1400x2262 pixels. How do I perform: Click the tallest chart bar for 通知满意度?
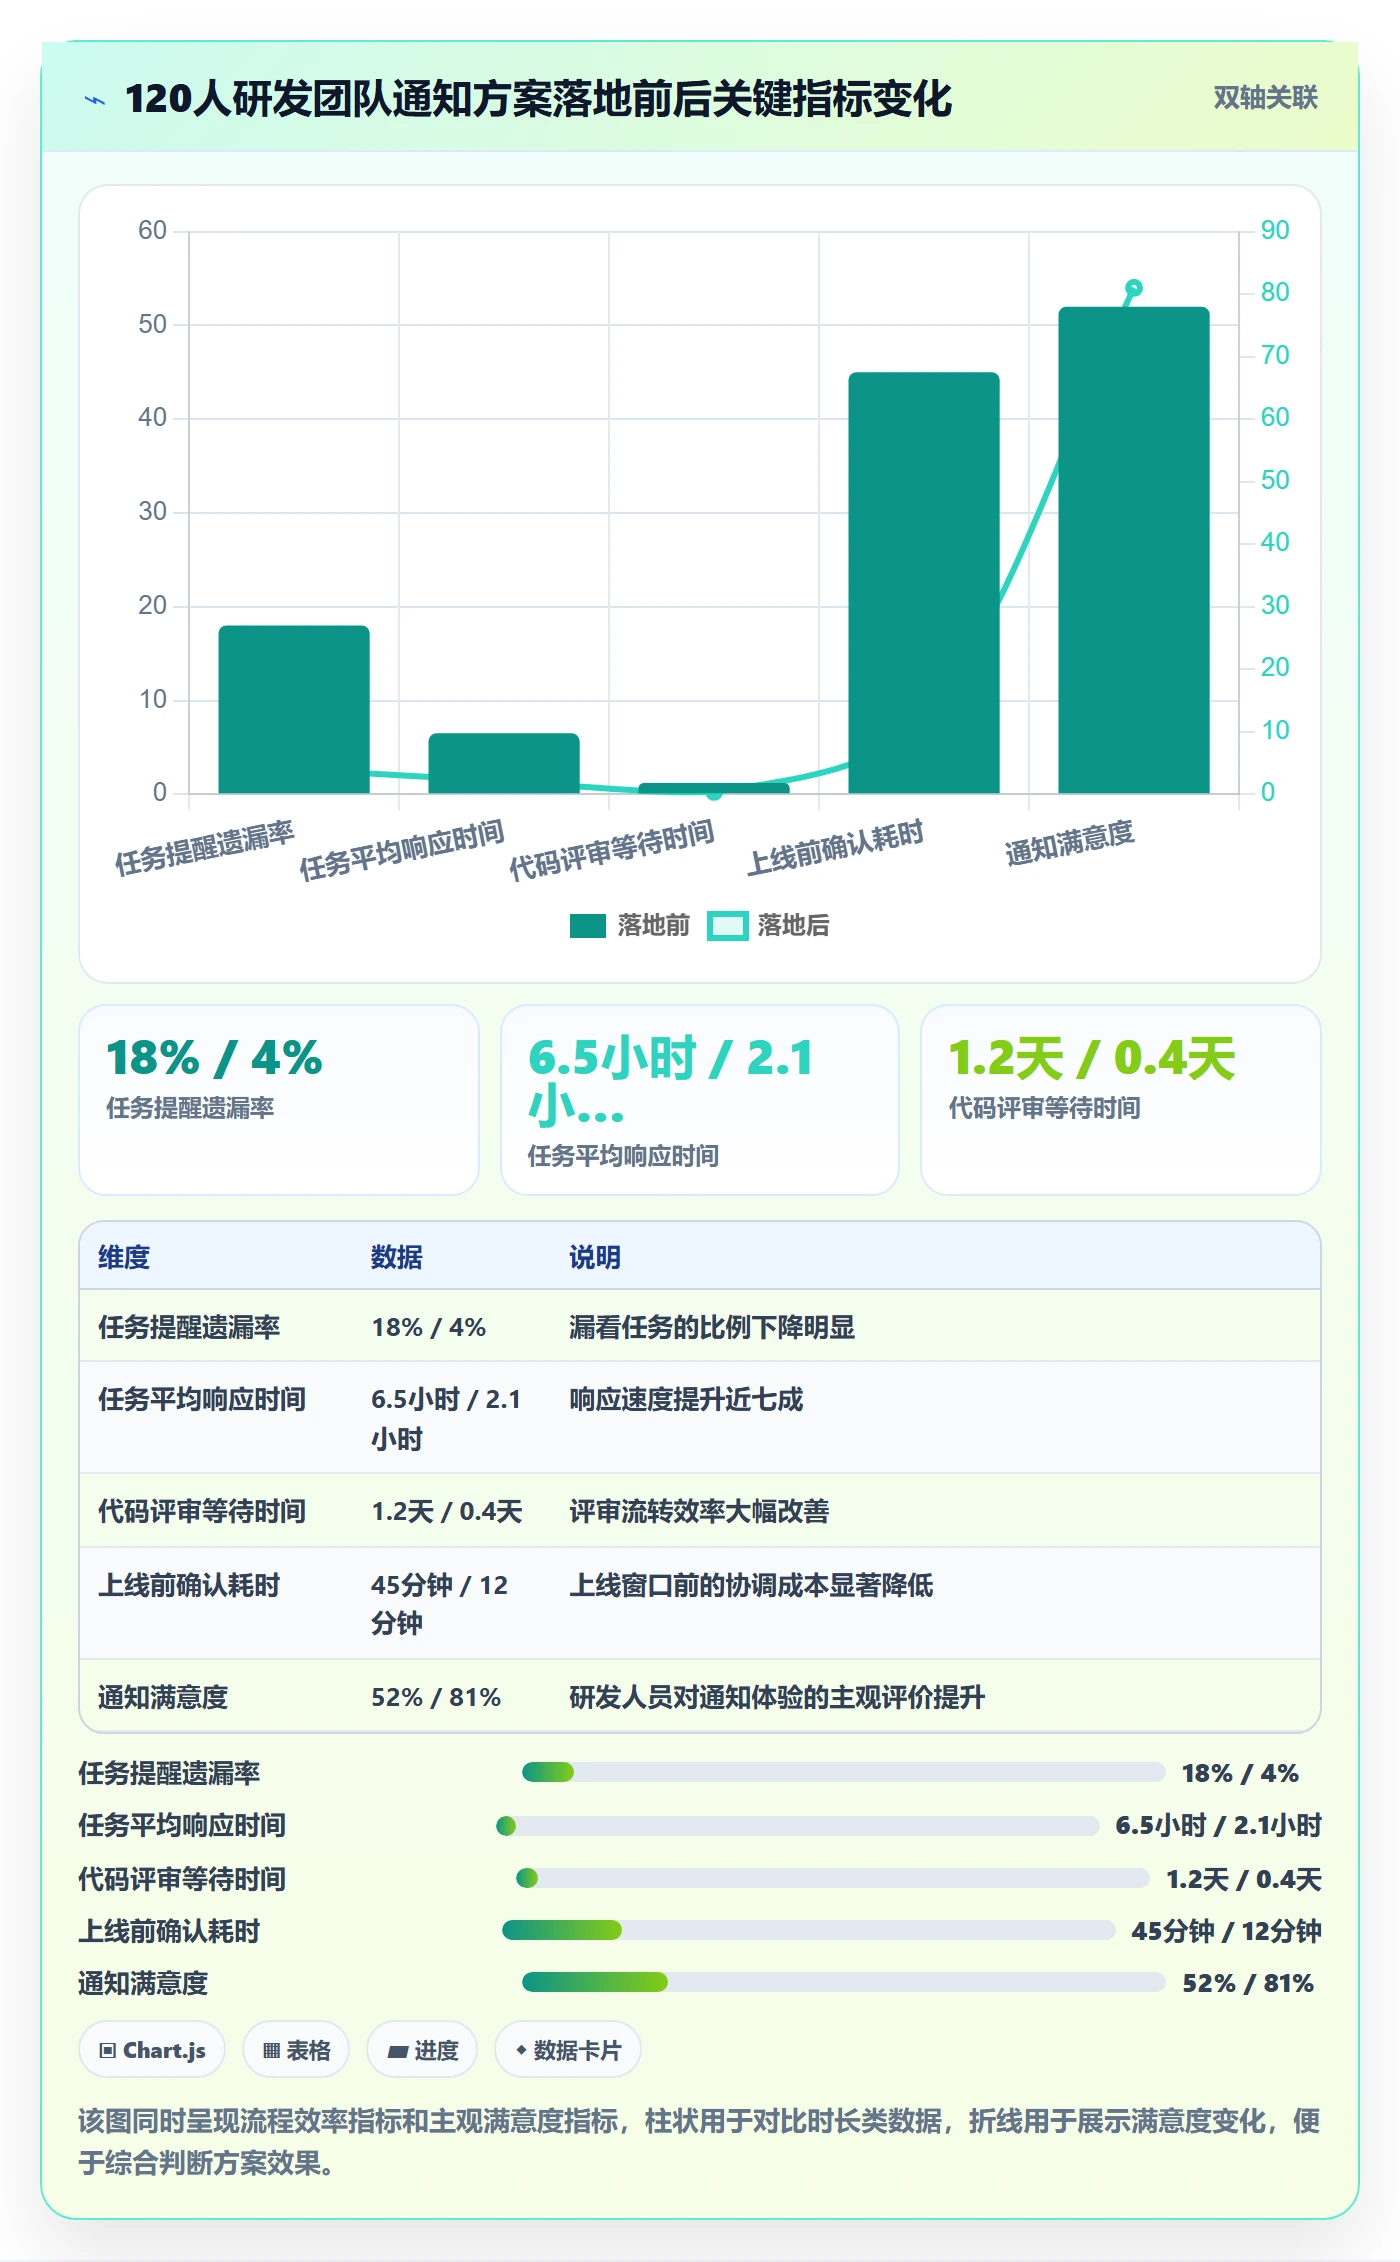[x=1134, y=550]
